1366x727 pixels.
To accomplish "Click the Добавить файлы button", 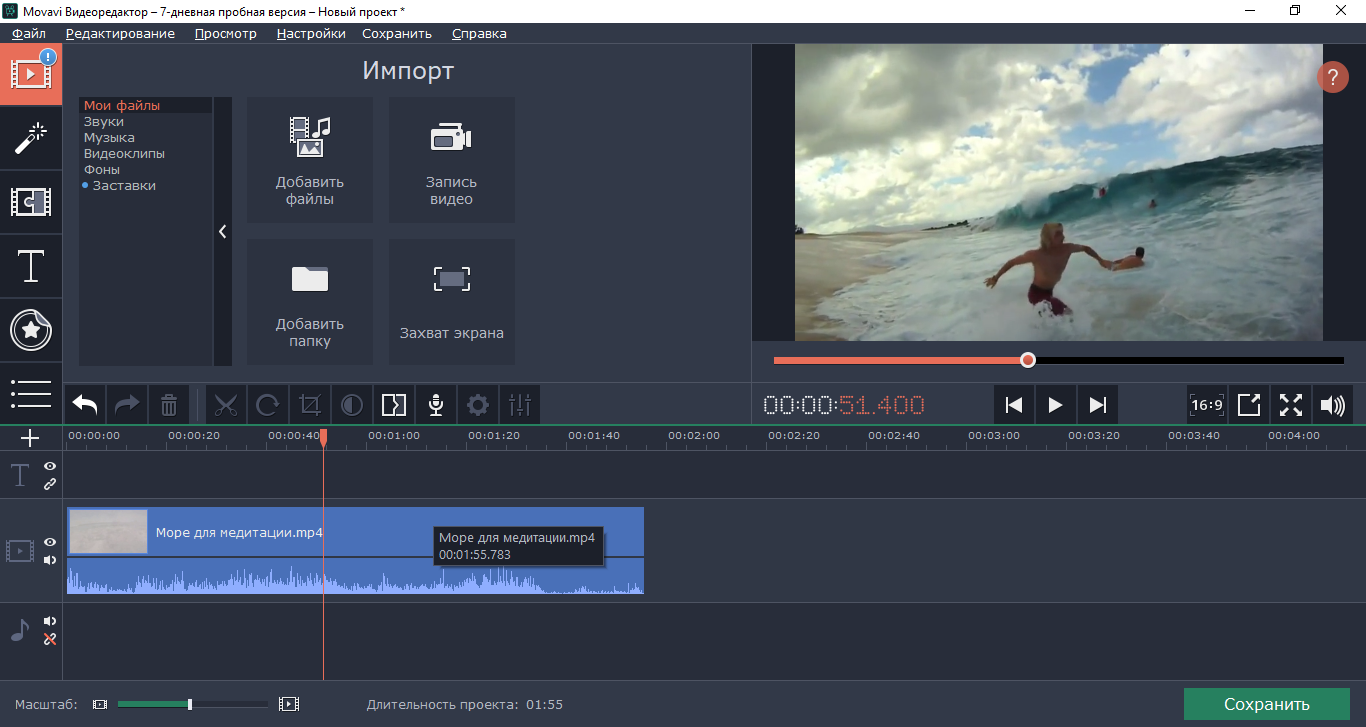I will click(x=310, y=160).
